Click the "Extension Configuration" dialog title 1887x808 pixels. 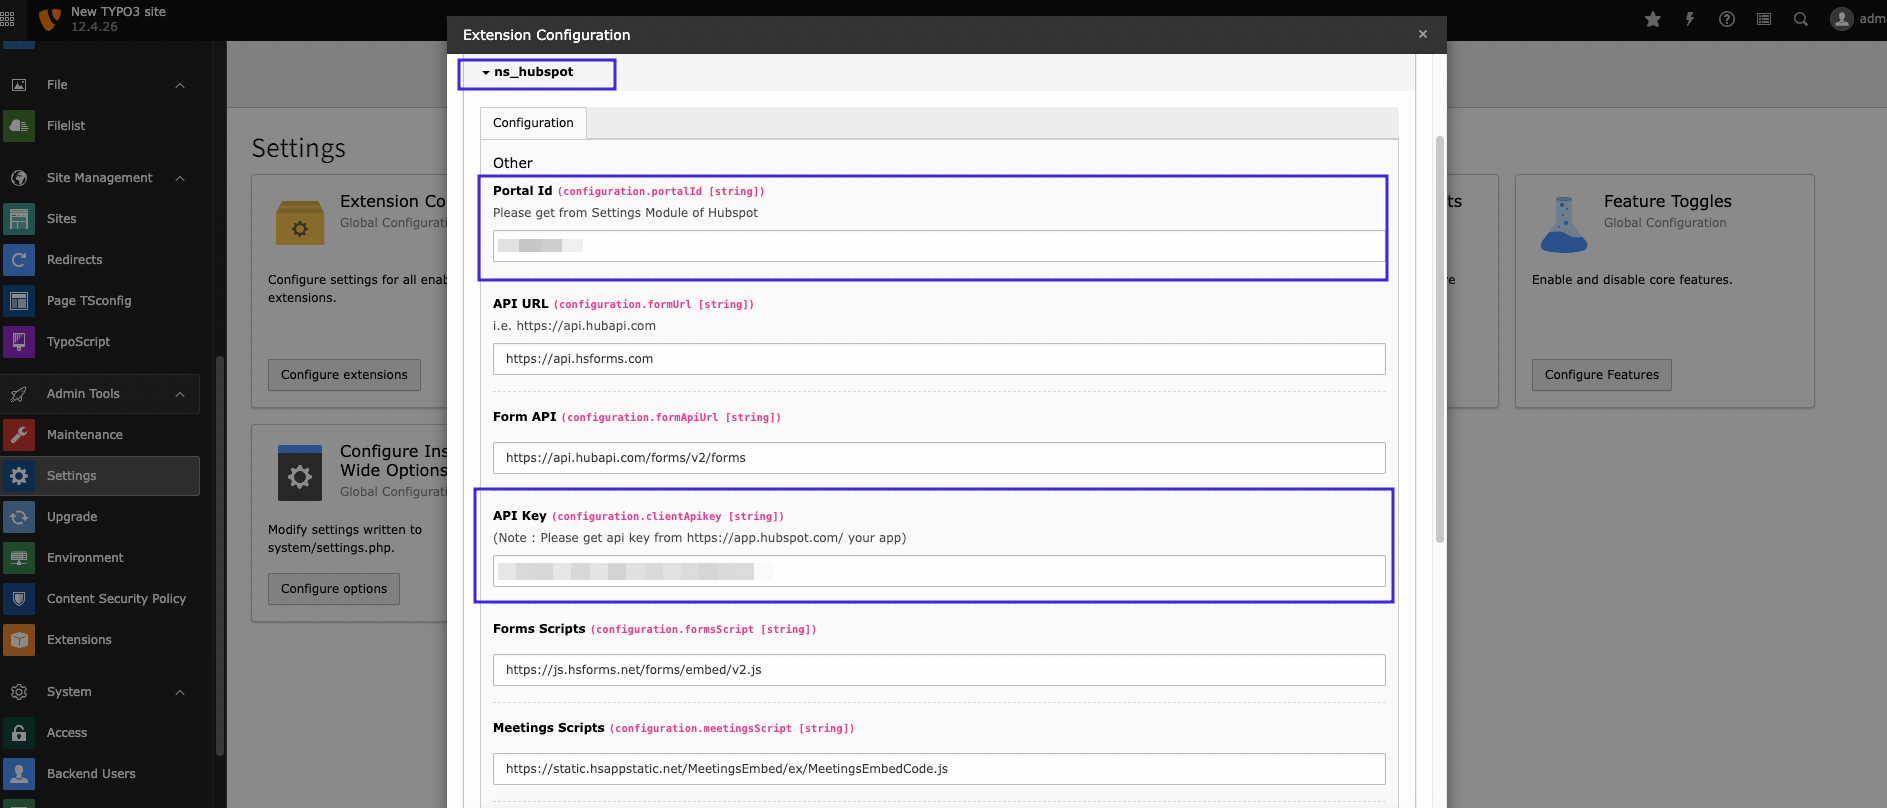pyautogui.click(x=546, y=35)
